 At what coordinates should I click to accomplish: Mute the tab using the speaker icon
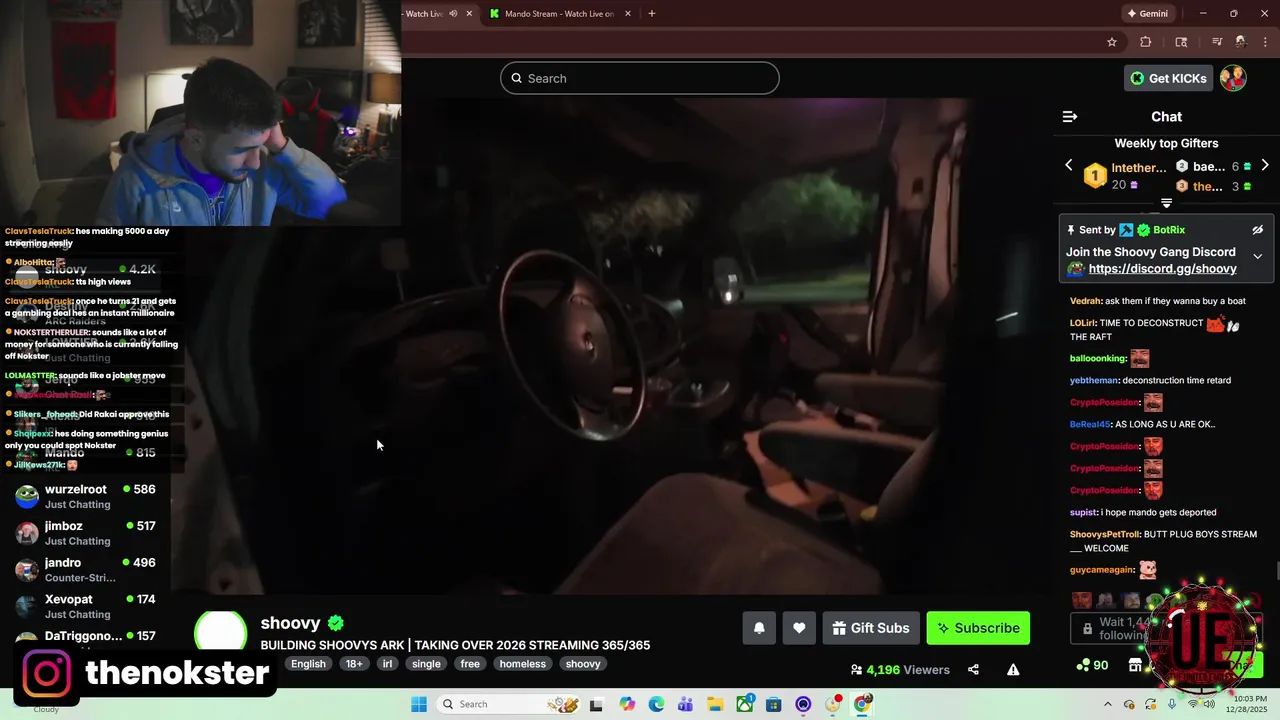[x=453, y=14]
